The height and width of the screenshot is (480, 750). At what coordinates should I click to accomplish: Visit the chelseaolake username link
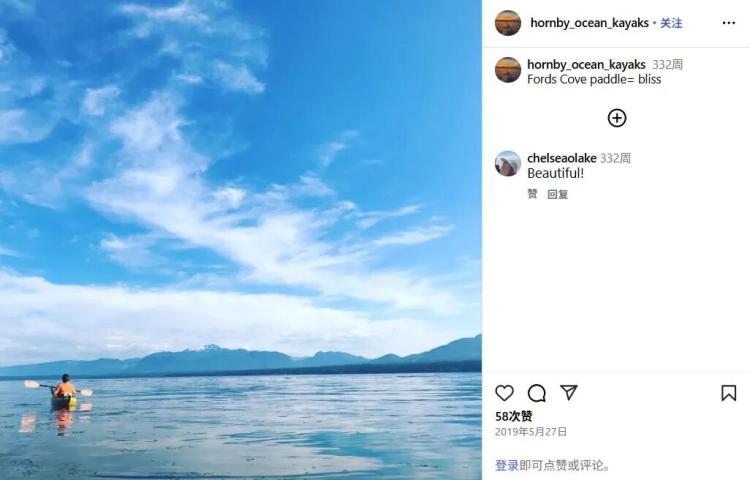[x=562, y=158]
